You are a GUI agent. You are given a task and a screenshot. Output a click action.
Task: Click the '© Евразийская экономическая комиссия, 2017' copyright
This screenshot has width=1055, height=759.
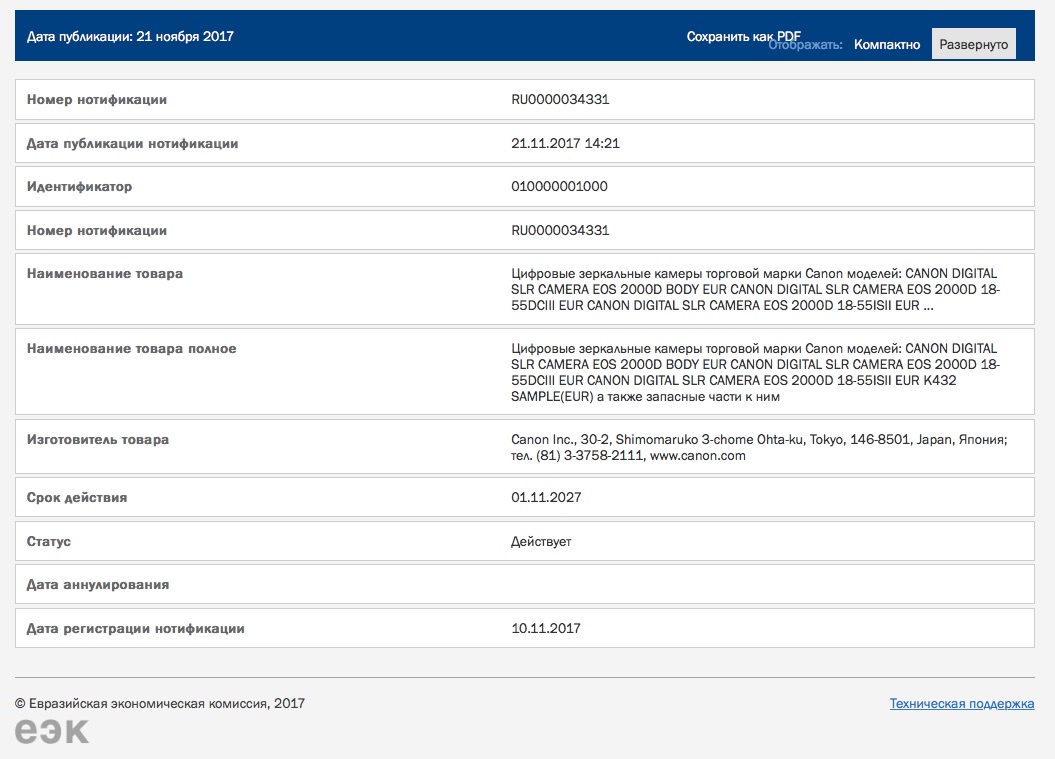(x=160, y=703)
